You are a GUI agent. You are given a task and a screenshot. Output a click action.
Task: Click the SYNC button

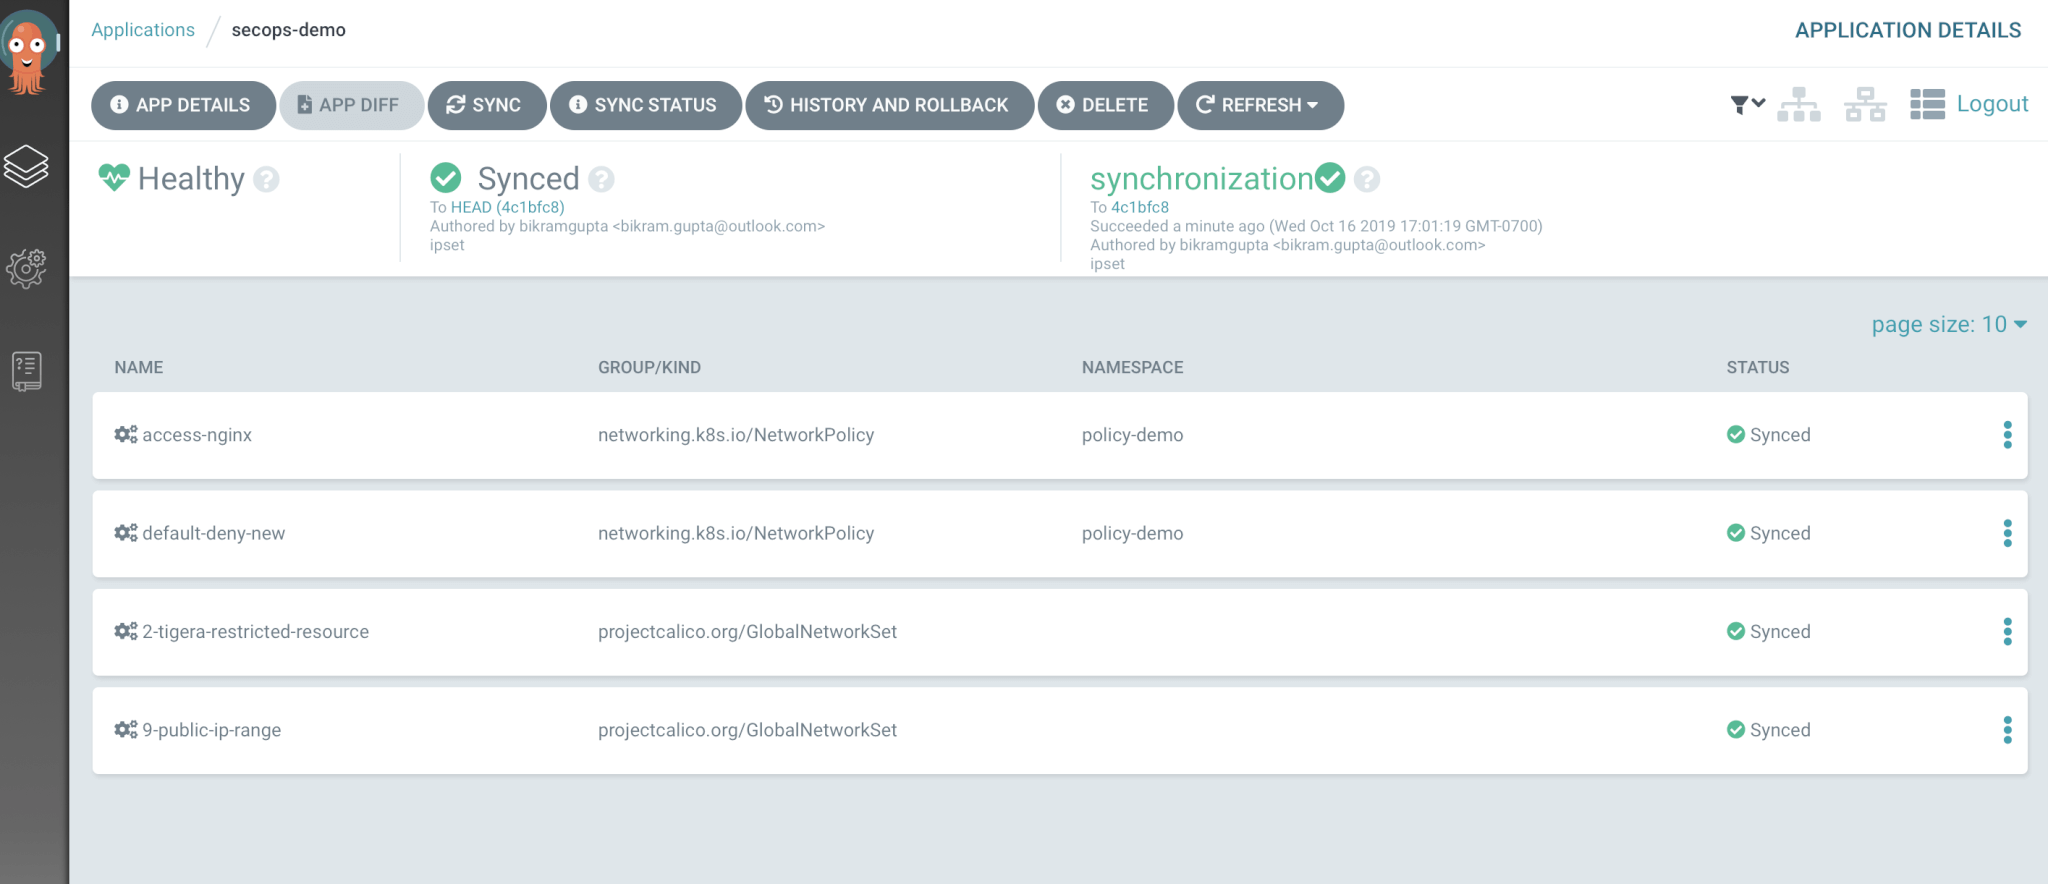[x=487, y=105]
